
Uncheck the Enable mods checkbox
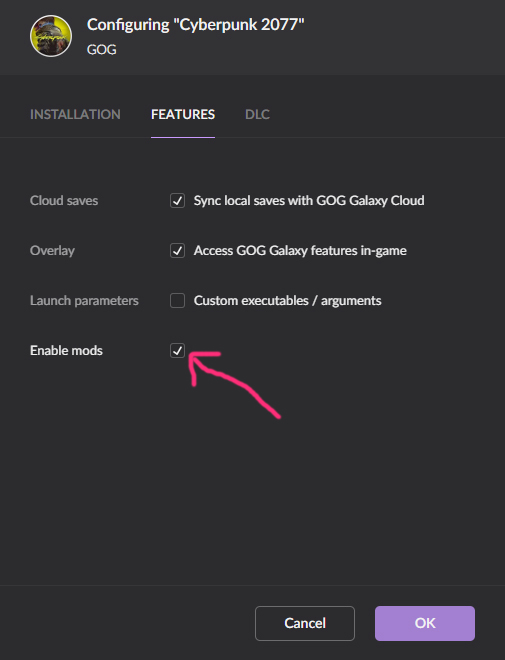pyautogui.click(x=177, y=350)
